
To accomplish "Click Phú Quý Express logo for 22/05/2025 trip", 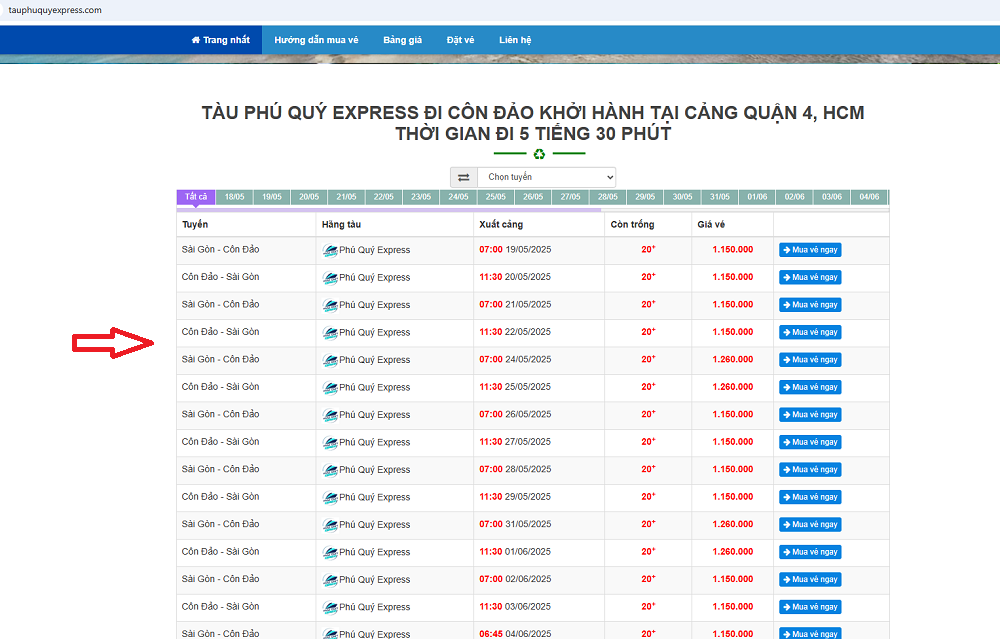I will click(x=330, y=332).
